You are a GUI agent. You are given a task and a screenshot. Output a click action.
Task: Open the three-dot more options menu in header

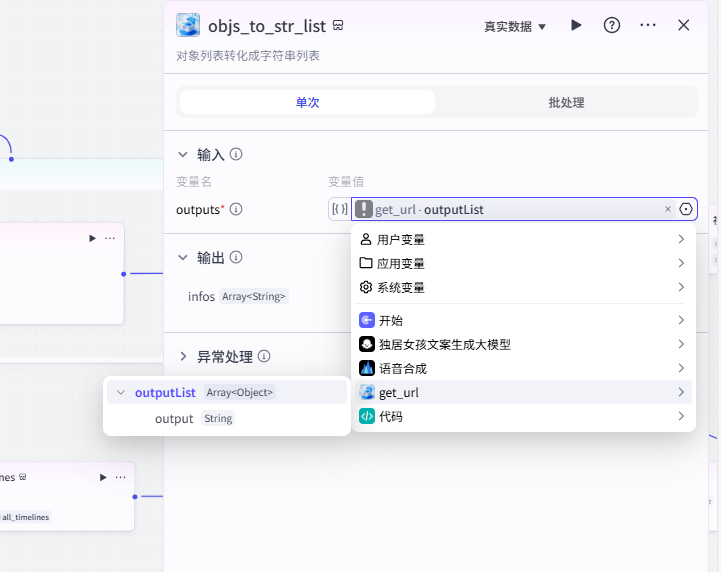648,25
